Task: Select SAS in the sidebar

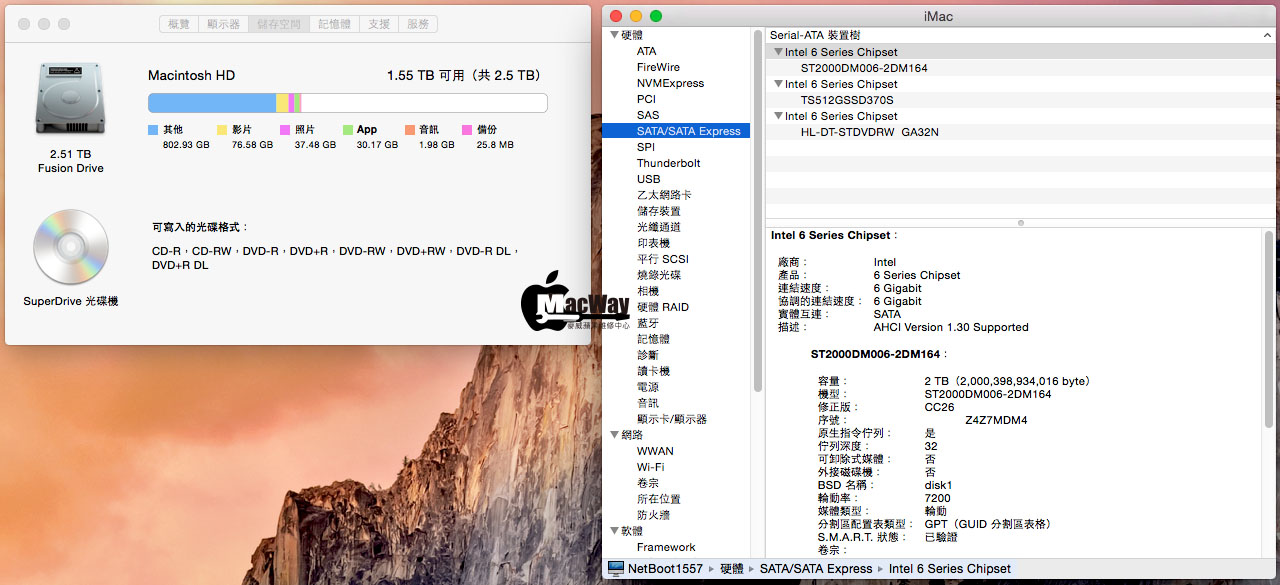Action: tap(648, 115)
